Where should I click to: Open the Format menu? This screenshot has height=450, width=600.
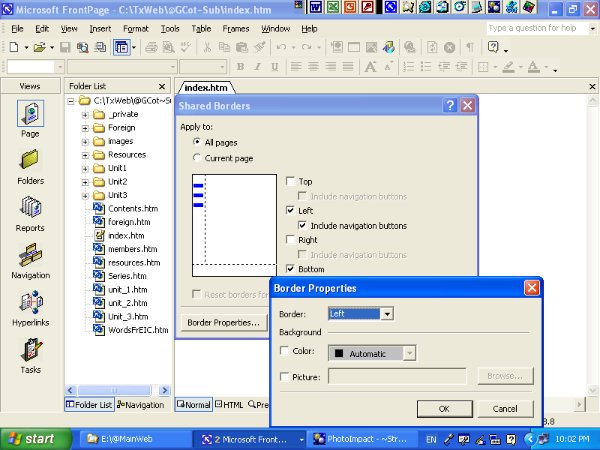point(136,29)
